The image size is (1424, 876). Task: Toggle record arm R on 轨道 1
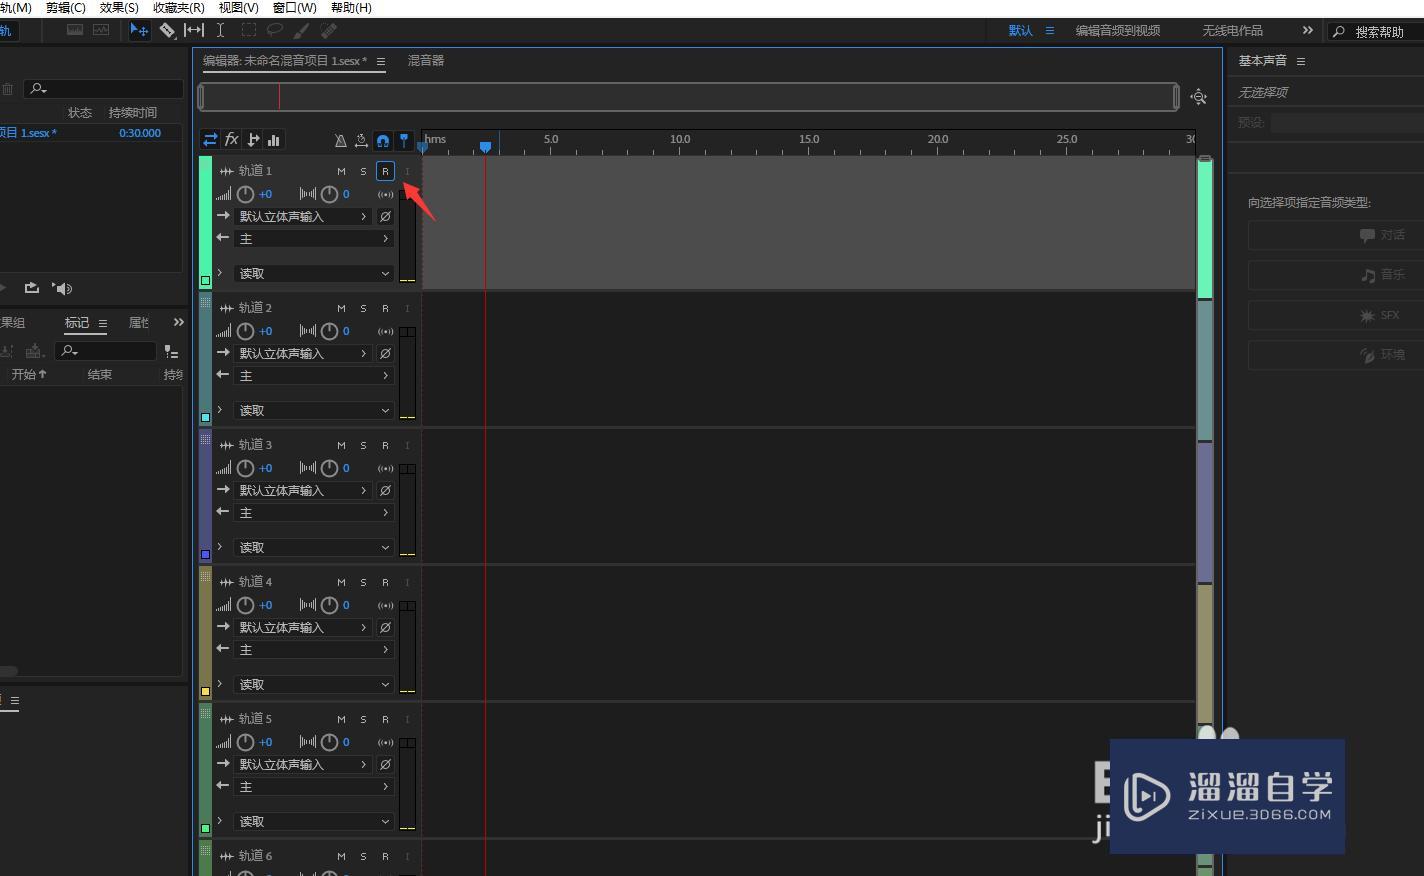pyautogui.click(x=385, y=172)
